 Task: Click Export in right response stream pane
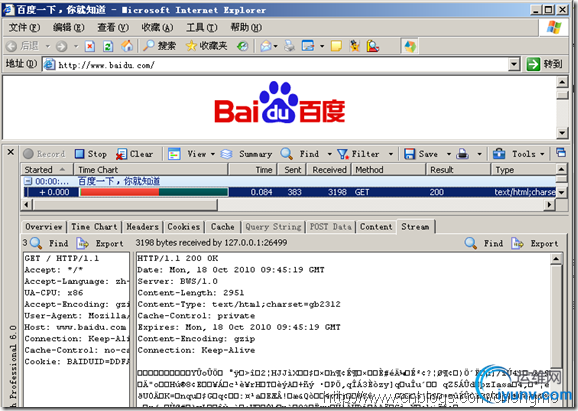click(535, 243)
